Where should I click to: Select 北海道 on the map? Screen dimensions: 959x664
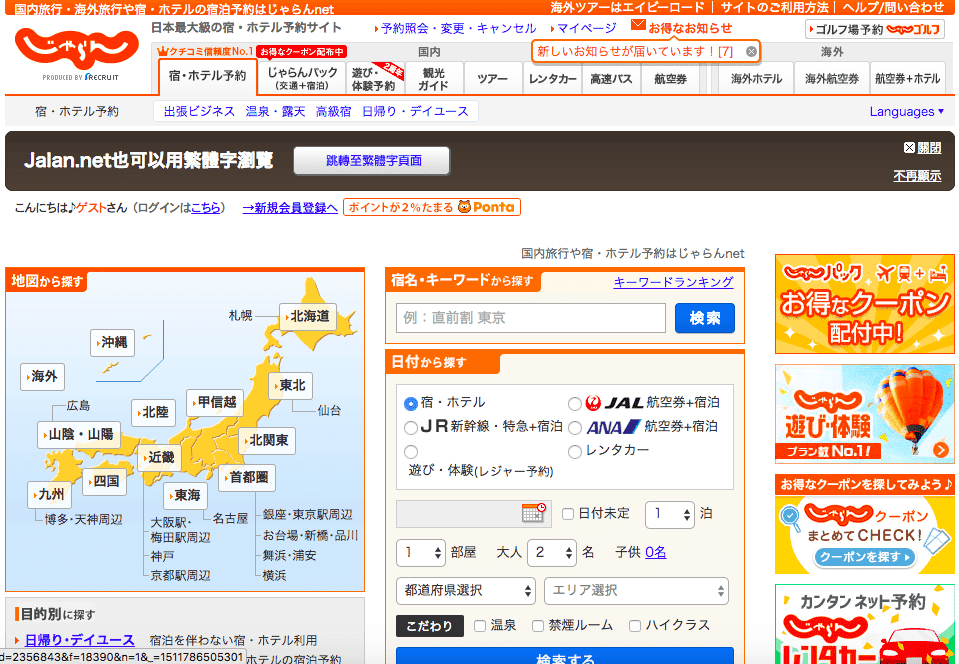coord(308,316)
